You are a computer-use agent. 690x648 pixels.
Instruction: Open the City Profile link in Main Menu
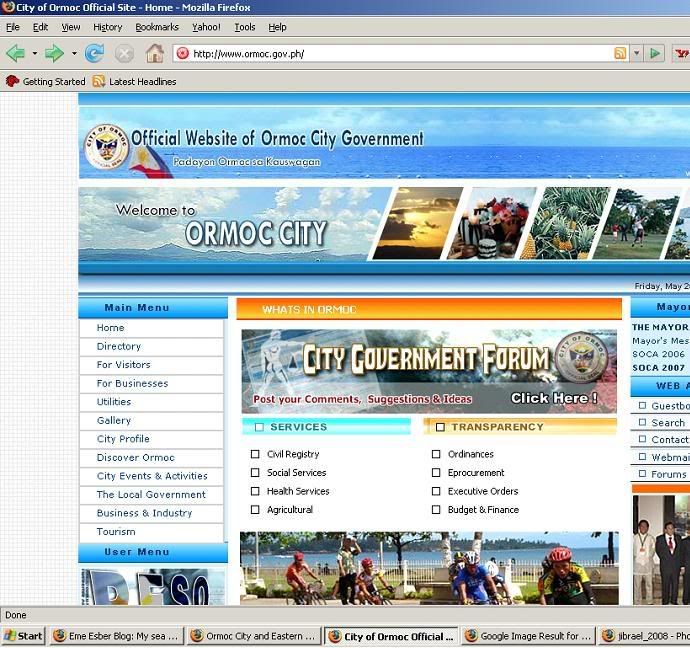coord(123,439)
